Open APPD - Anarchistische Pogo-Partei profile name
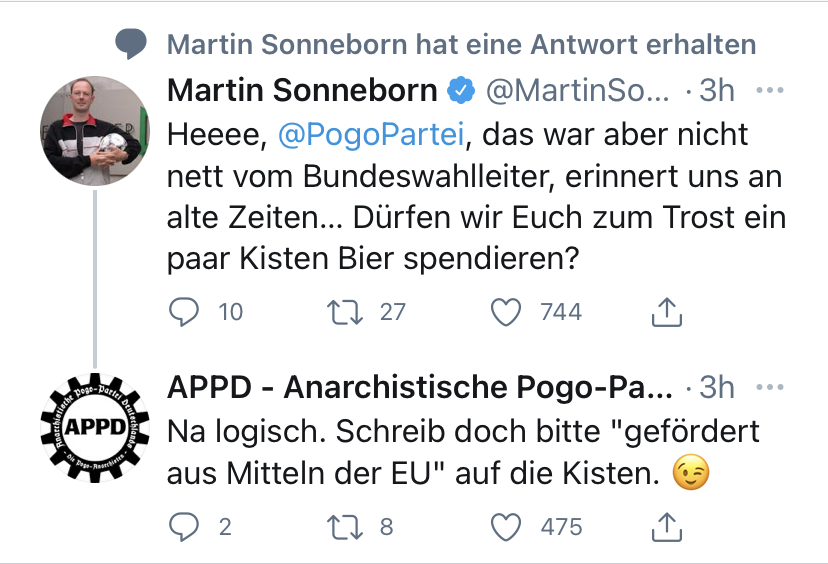This screenshot has height=564, width=828. [420, 387]
